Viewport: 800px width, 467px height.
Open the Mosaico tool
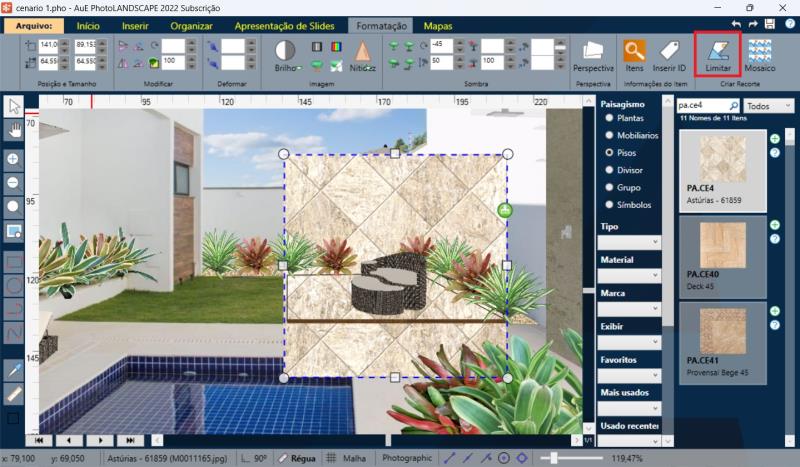(760, 54)
